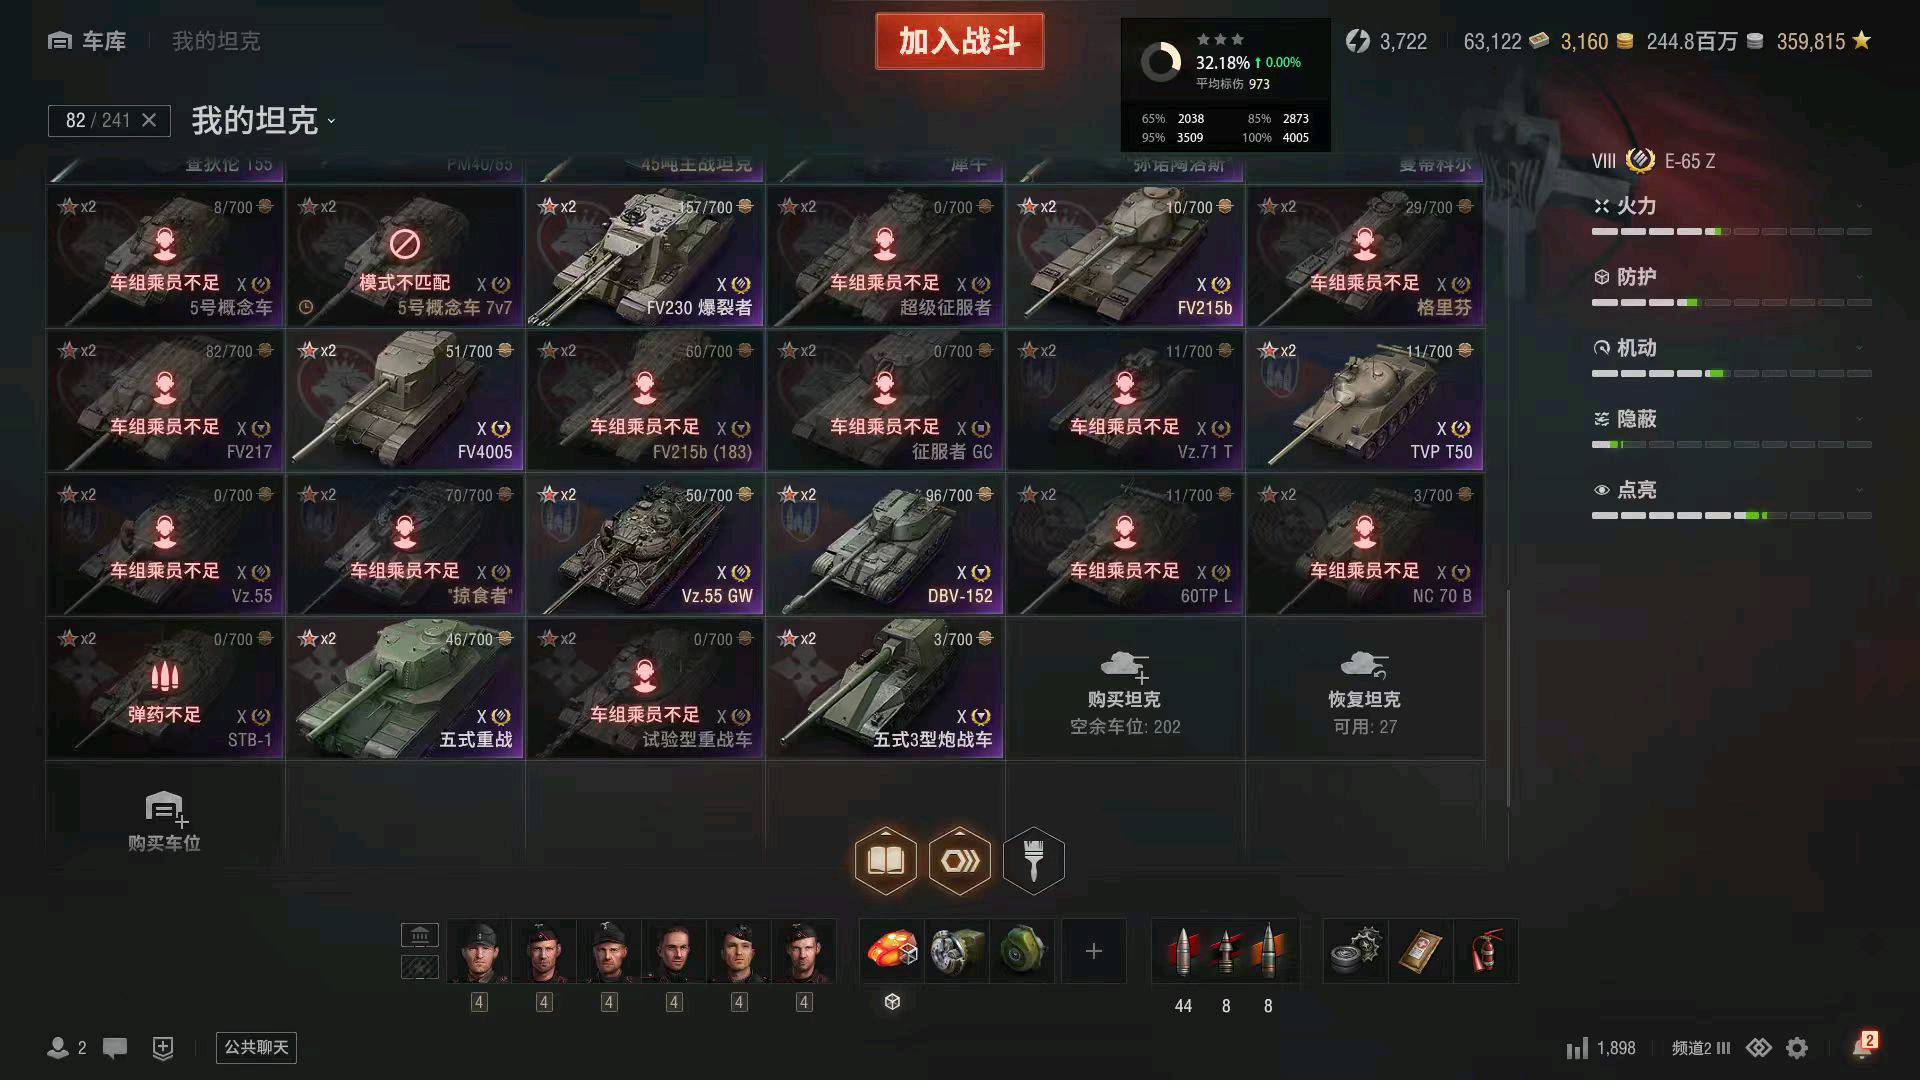Open the paint brush customization icon
The image size is (1920, 1080).
point(1033,860)
